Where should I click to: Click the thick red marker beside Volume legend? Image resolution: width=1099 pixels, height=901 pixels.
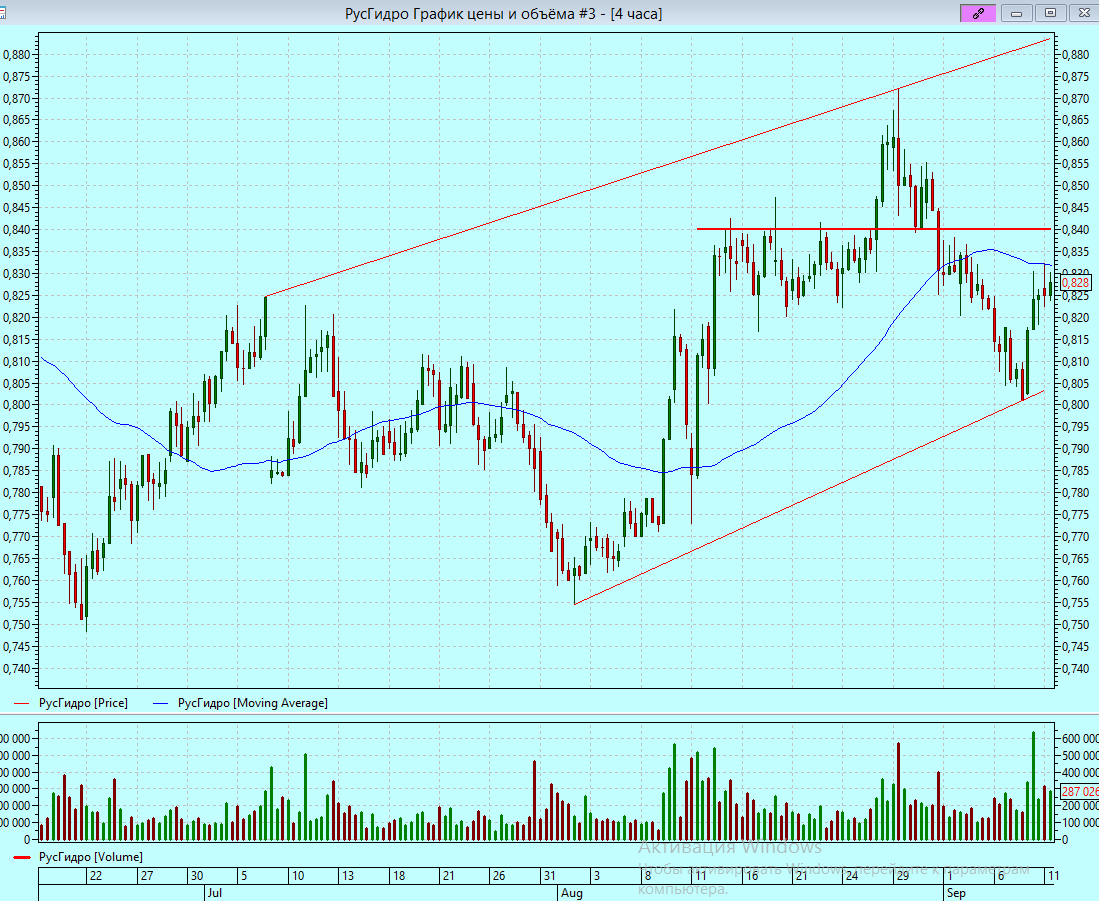pyautogui.click(x=22, y=858)
